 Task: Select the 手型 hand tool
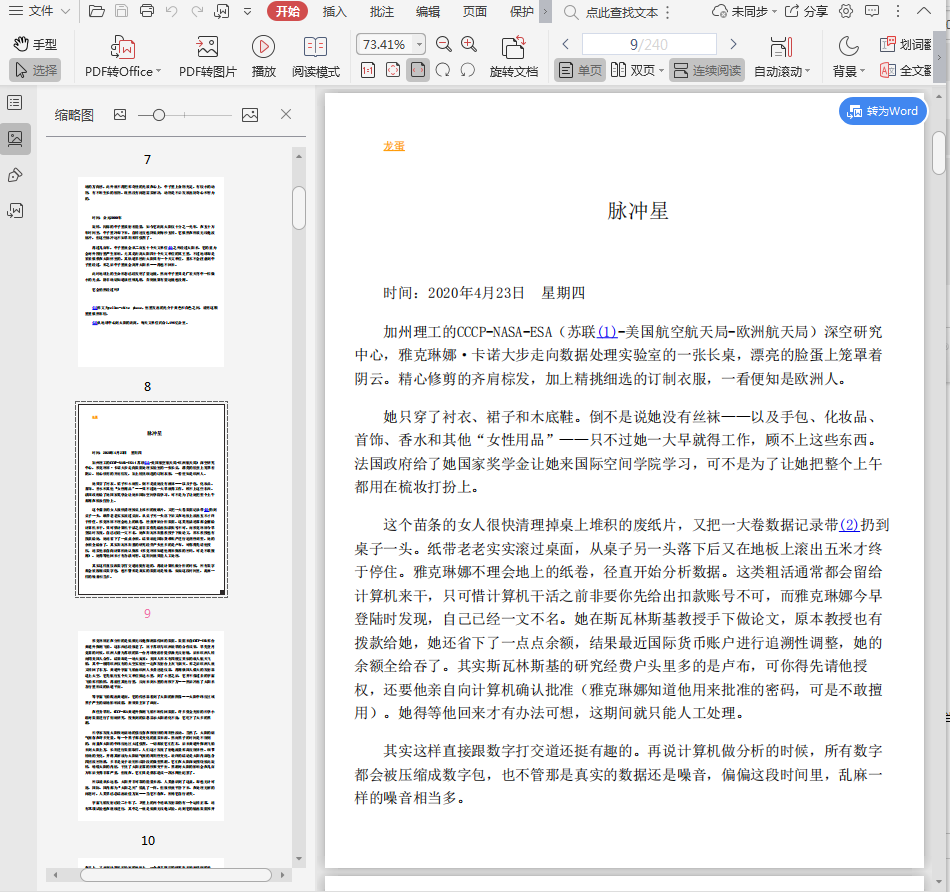click(35, 45)
